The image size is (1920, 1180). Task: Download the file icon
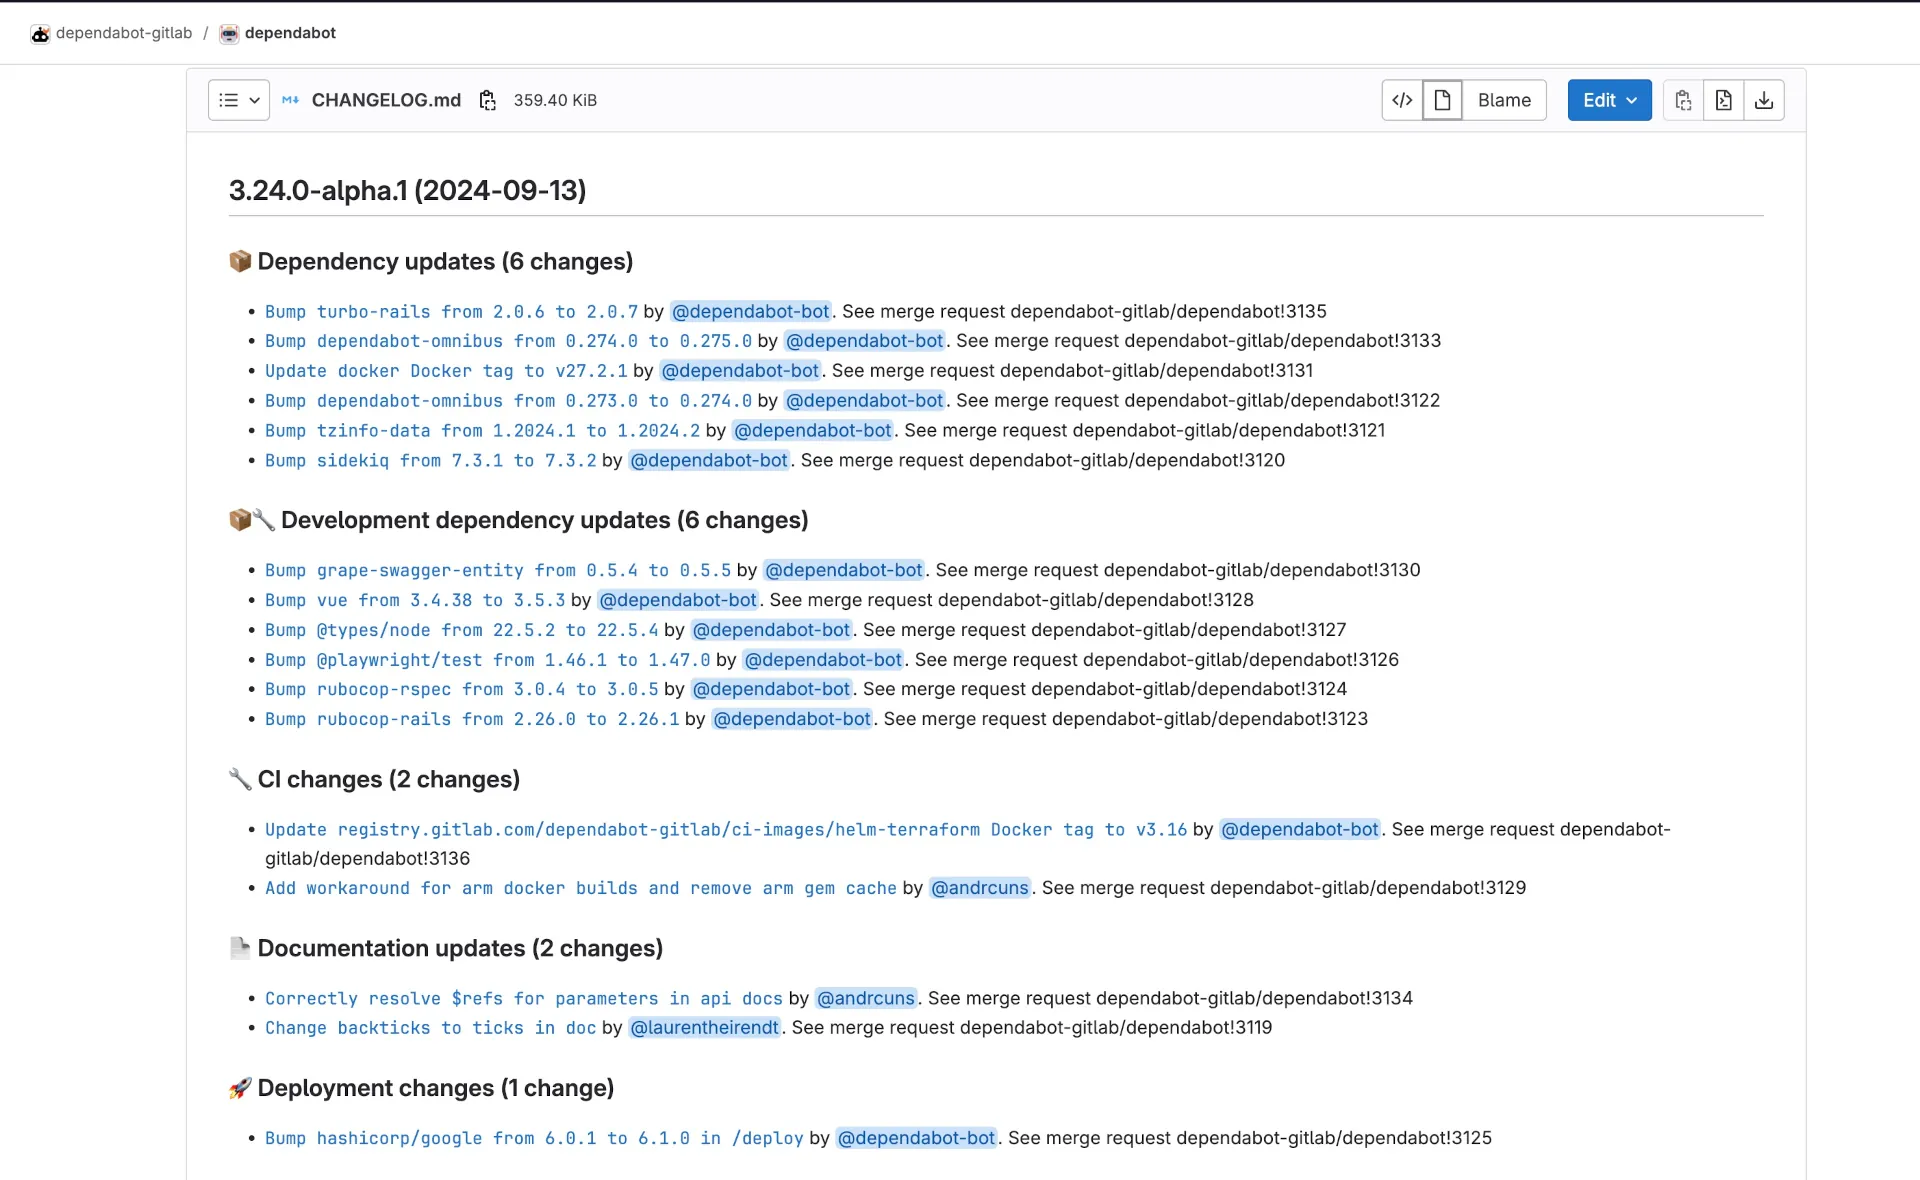click(x=1764, y=100)
